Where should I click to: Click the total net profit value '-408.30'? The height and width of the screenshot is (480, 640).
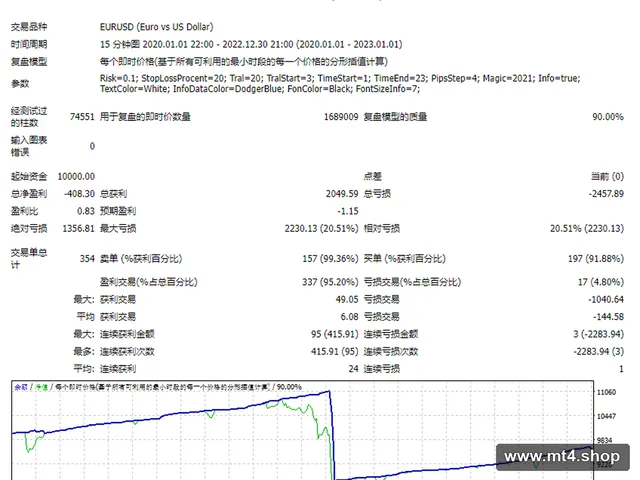point(79,193)
